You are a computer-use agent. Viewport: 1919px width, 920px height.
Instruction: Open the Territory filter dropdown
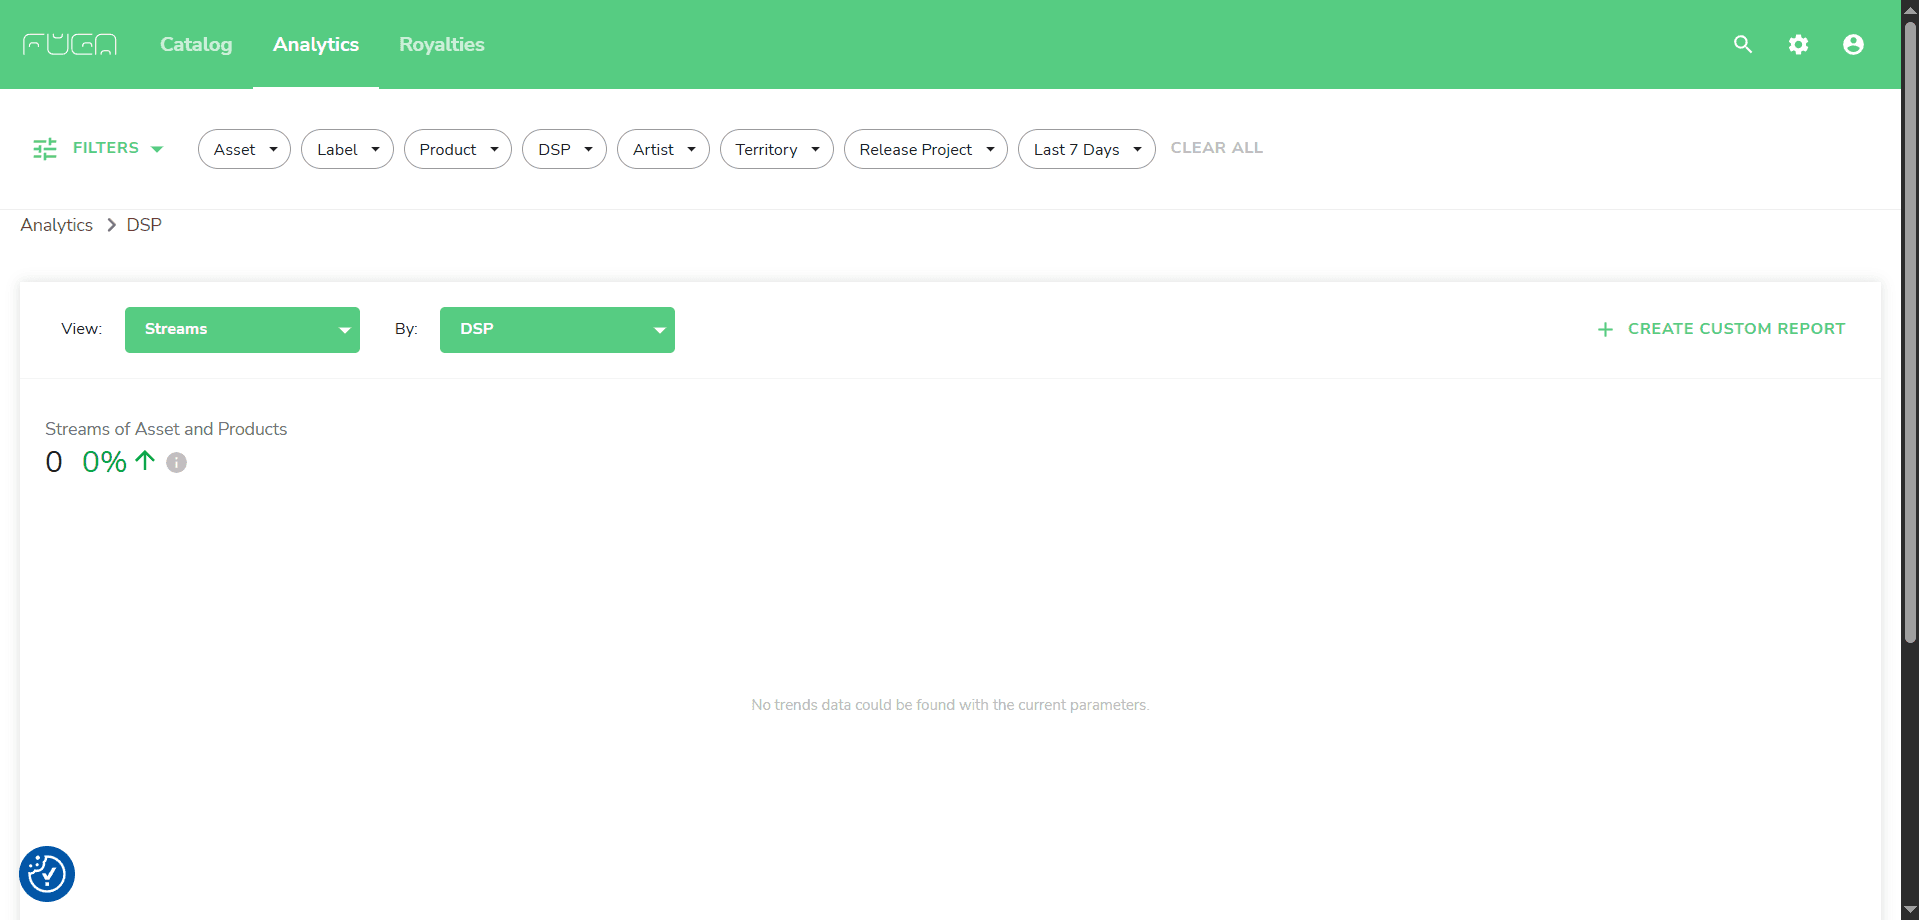coord(776,149)
